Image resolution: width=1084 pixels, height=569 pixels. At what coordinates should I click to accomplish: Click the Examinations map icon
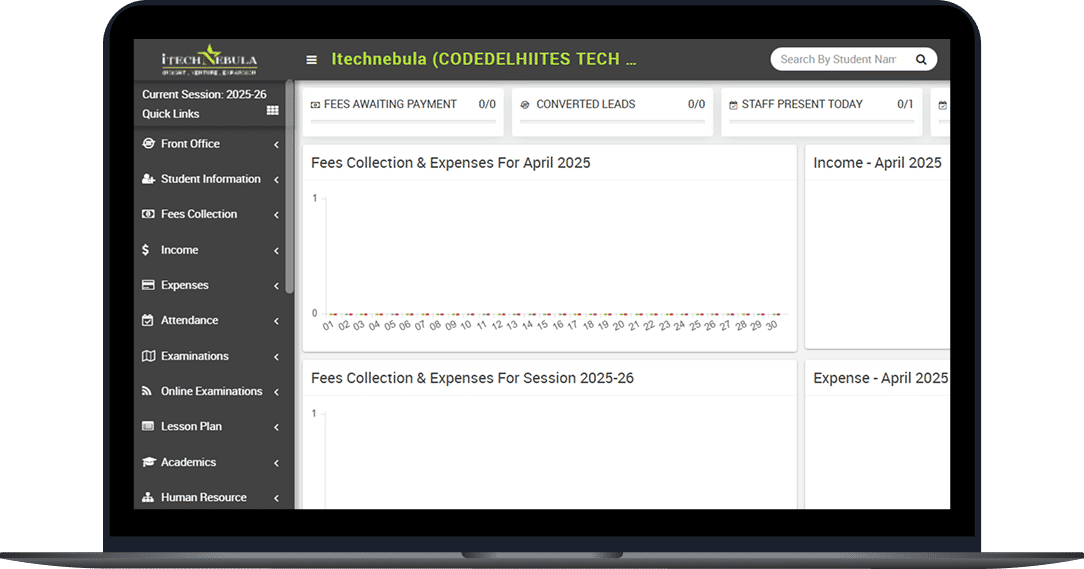tap(148, 355)
